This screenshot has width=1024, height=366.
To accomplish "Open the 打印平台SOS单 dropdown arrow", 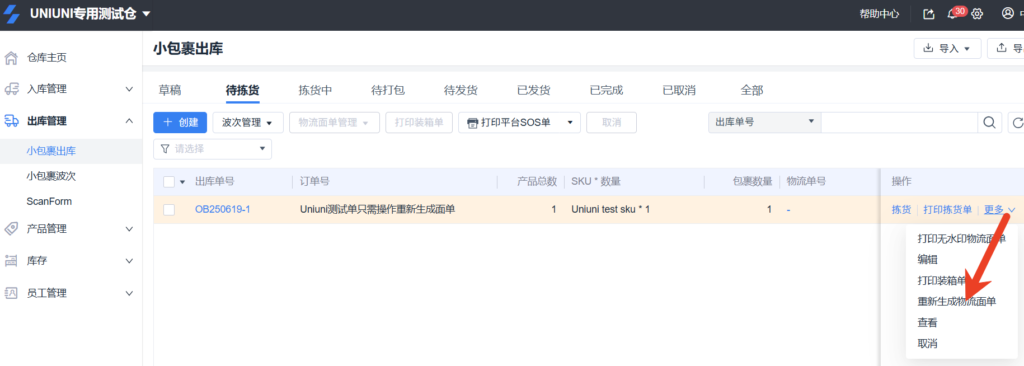I will tap(569, 122).
